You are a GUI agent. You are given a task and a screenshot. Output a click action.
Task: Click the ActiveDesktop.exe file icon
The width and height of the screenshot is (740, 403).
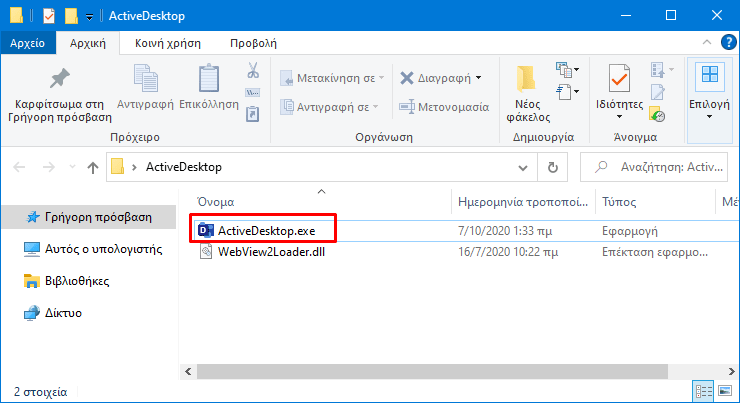[206, 231]
